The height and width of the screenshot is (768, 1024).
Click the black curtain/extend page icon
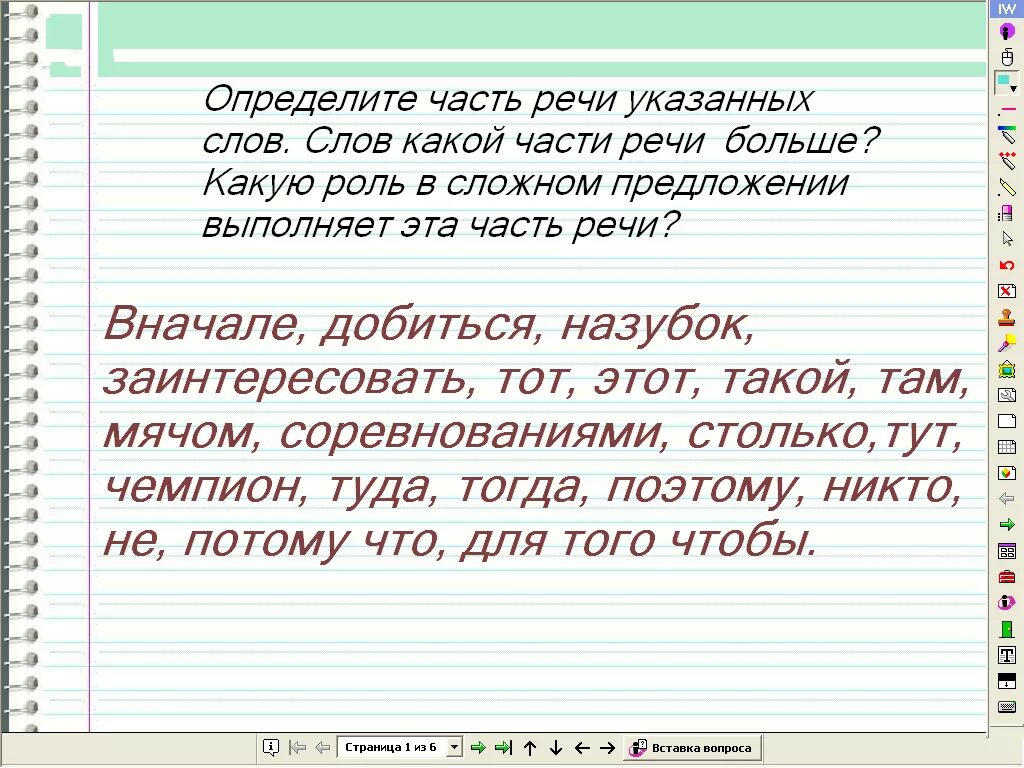(1006, 681)
